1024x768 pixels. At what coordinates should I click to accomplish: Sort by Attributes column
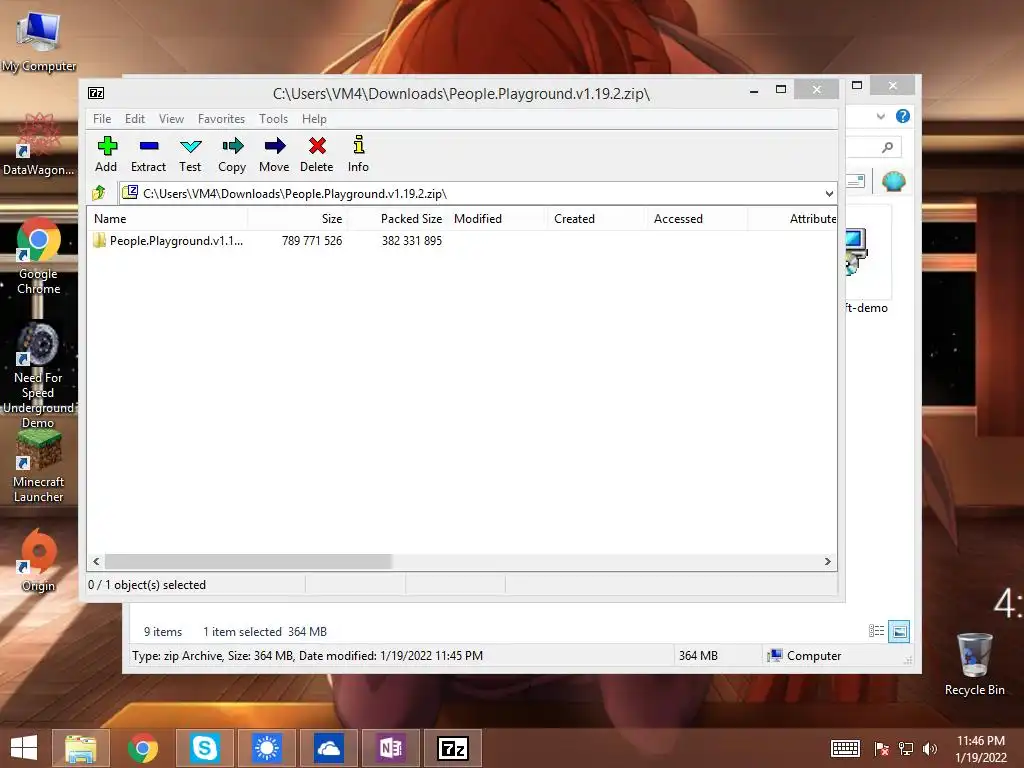pyautogui.click(x=793, y=219)
